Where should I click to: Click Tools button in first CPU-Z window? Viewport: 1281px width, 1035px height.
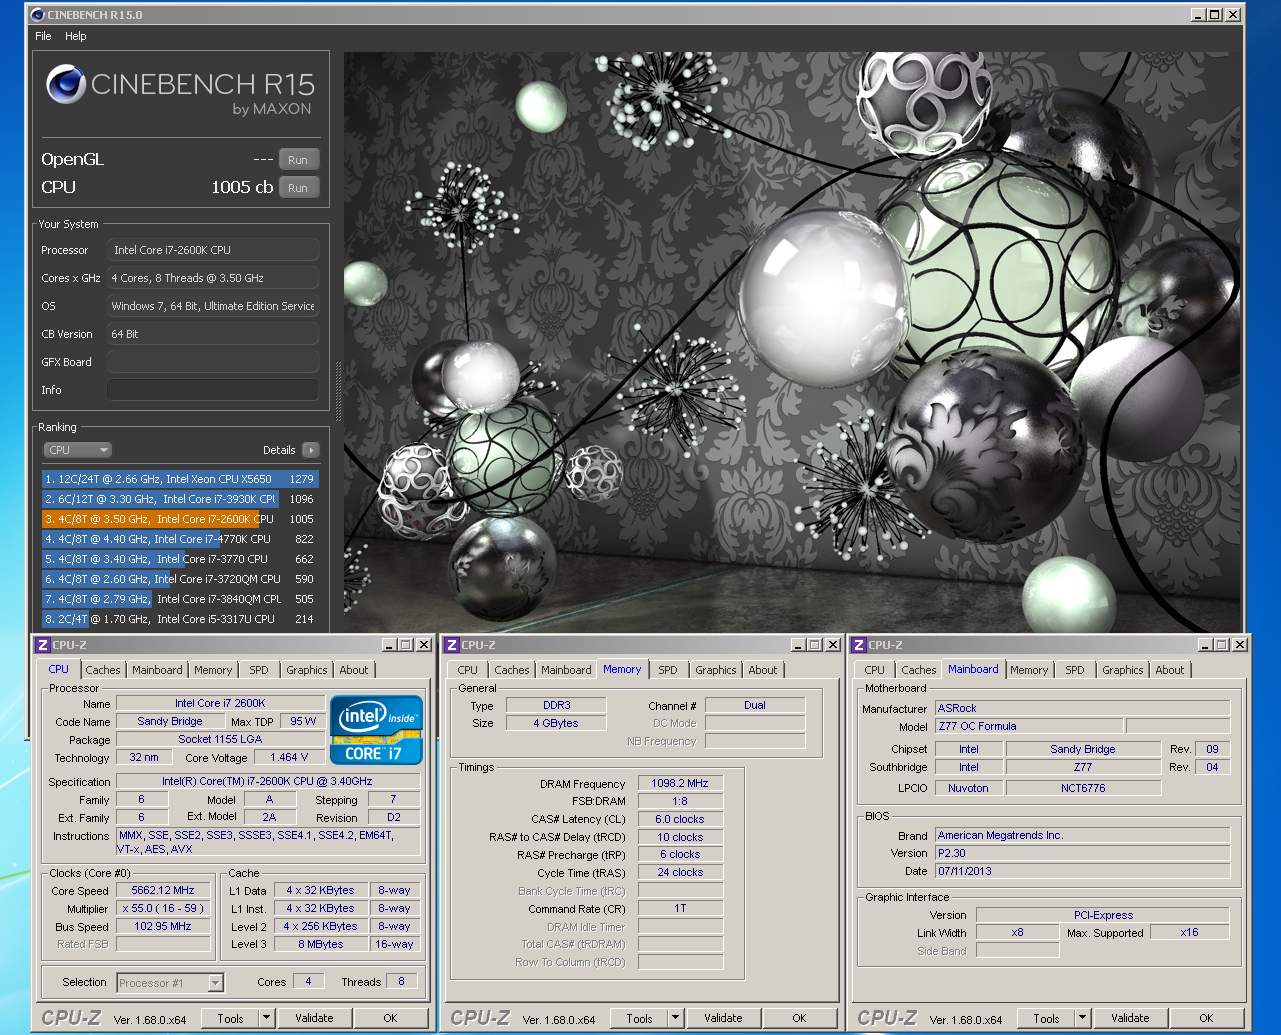click(x=230, y=1019)
